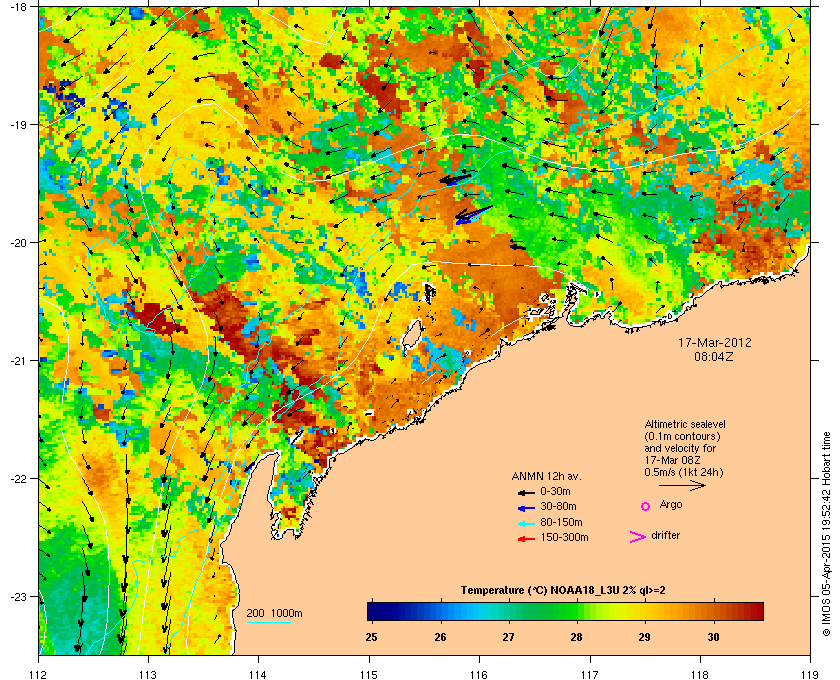This screenshot has width=840, height=680.
Task: Click the magenta drifter chevron symbol
Action: 638,537
